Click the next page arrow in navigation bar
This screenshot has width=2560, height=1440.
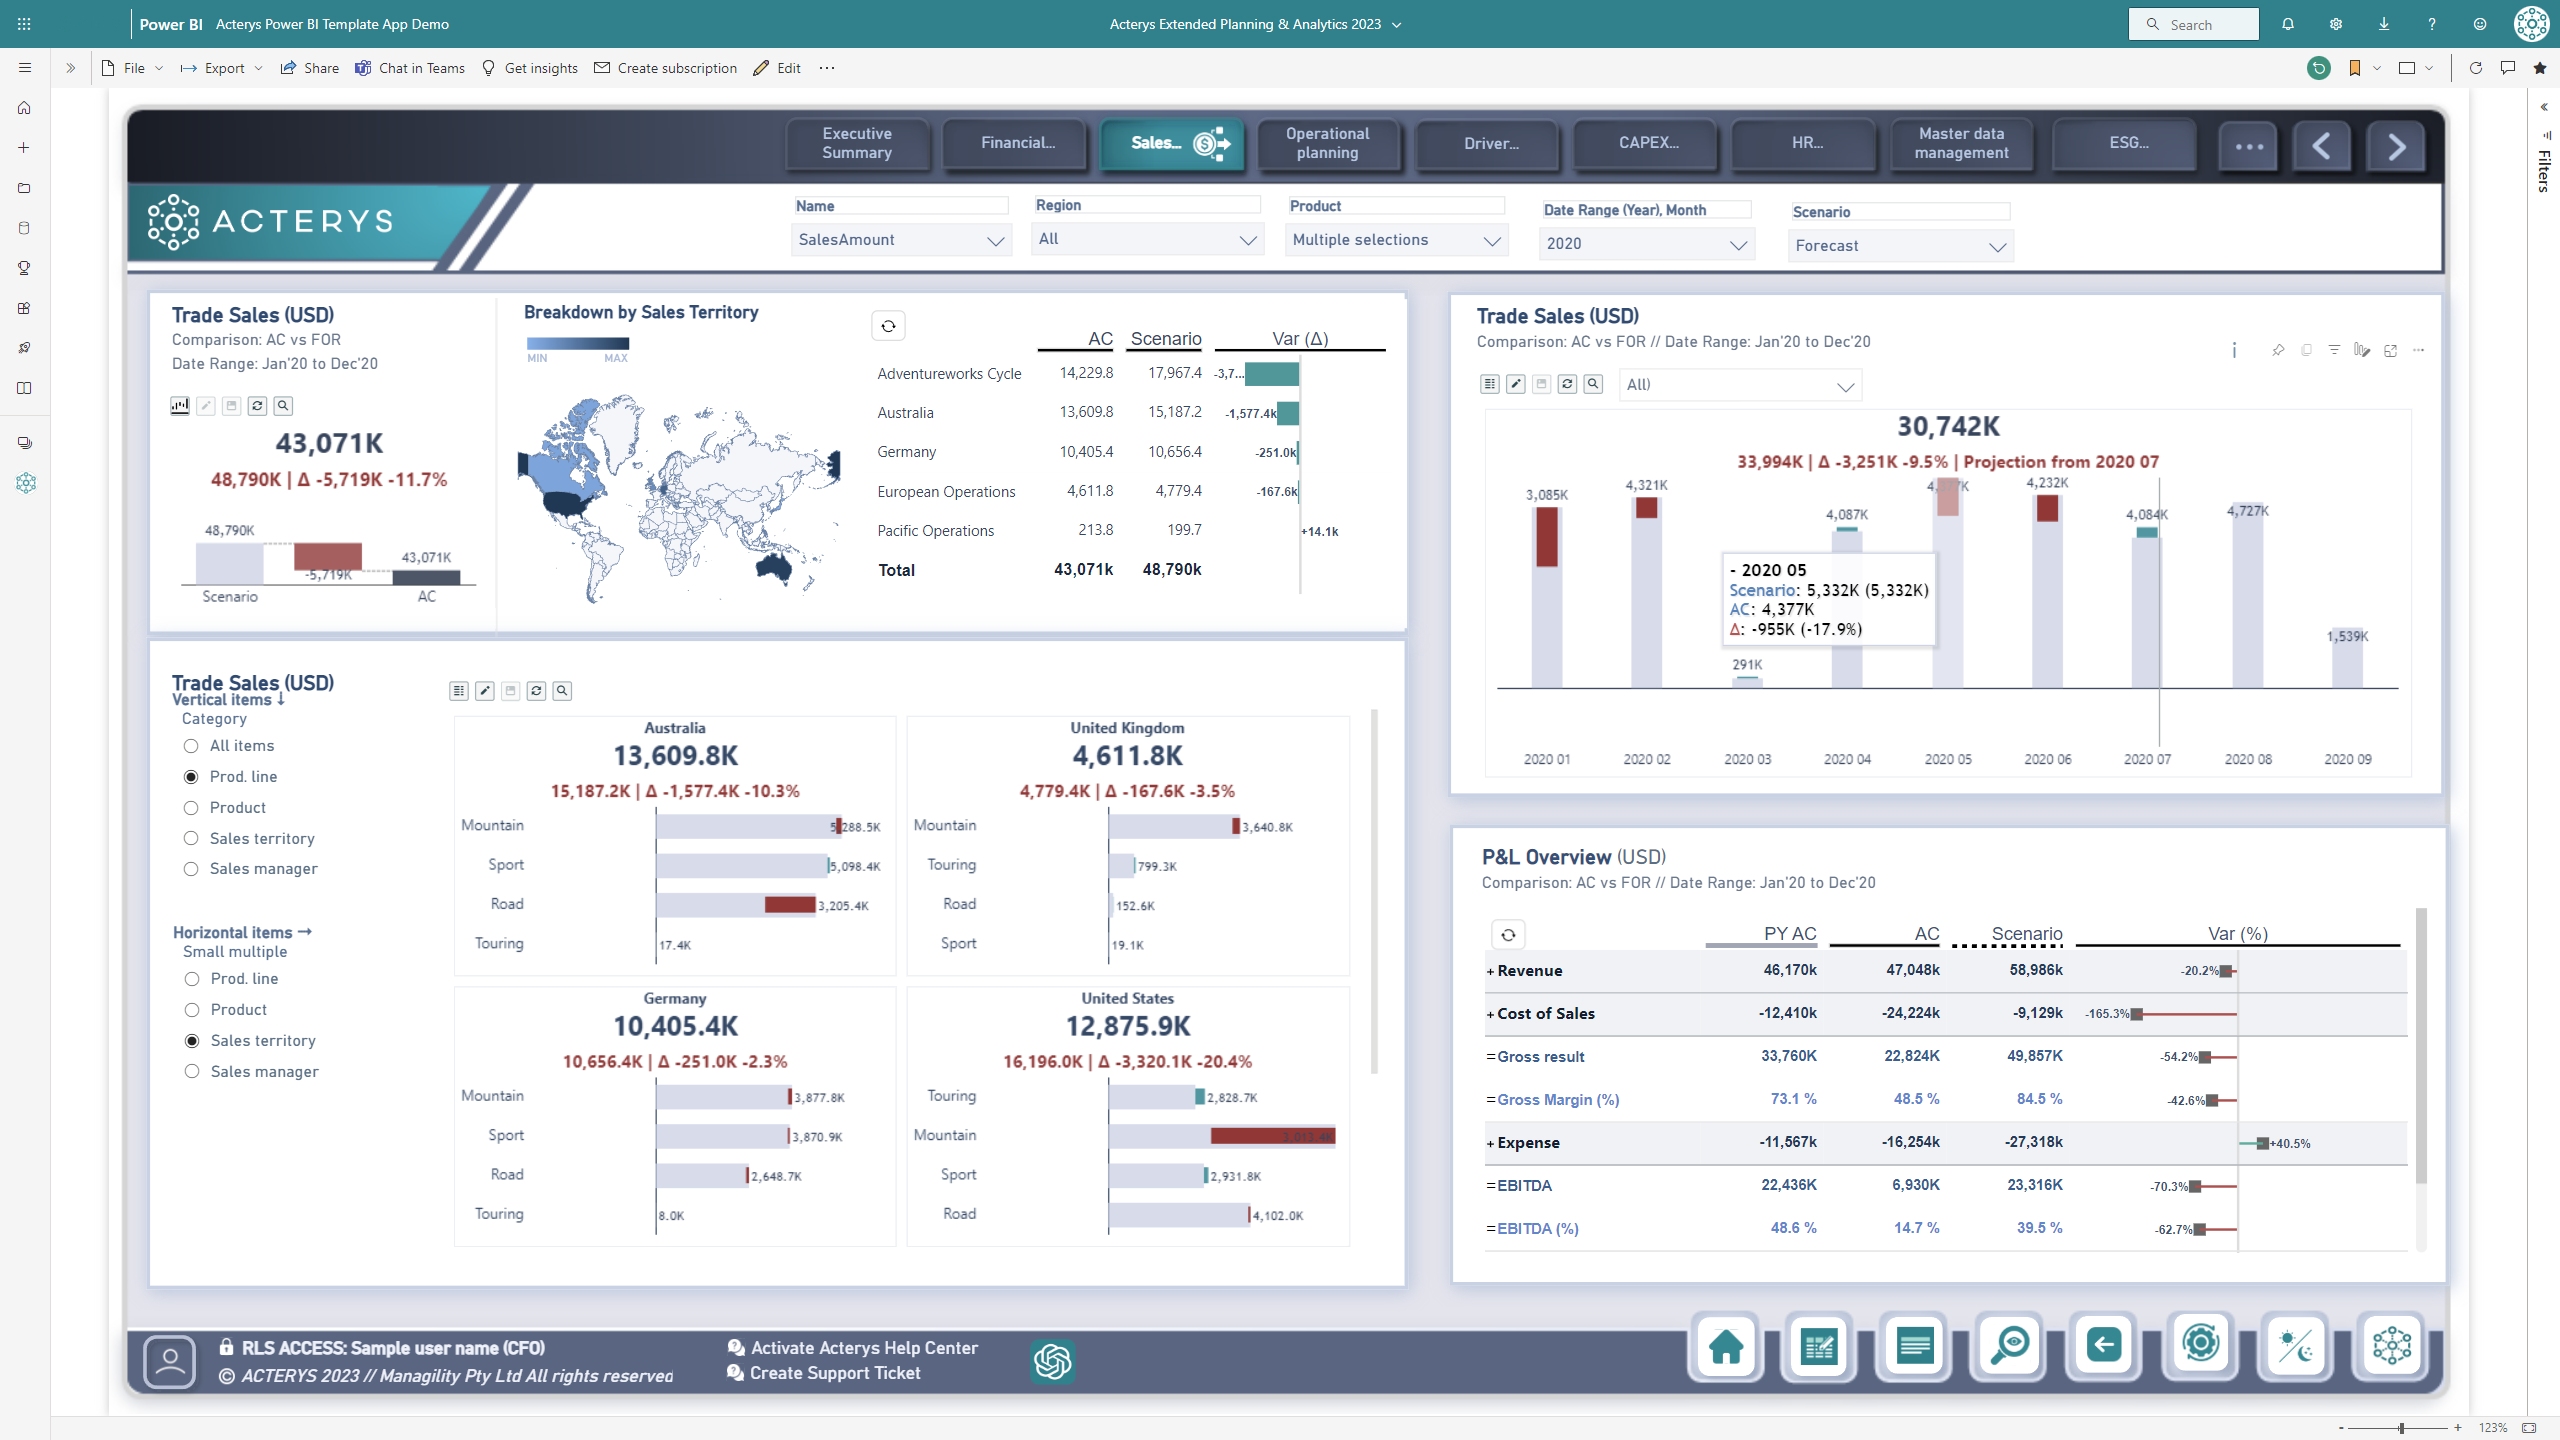(x=2396, y=147)
